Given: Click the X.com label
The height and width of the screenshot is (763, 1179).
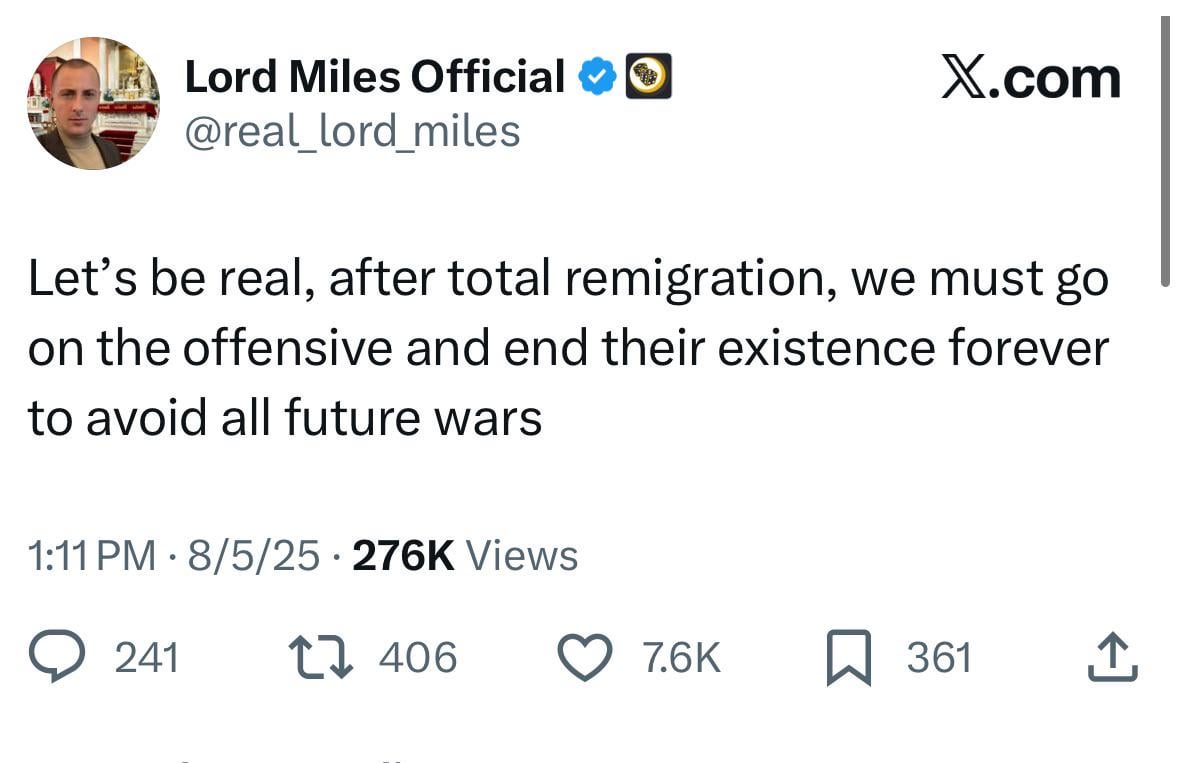Looking at the screenshot, I should coord(1030,78).
